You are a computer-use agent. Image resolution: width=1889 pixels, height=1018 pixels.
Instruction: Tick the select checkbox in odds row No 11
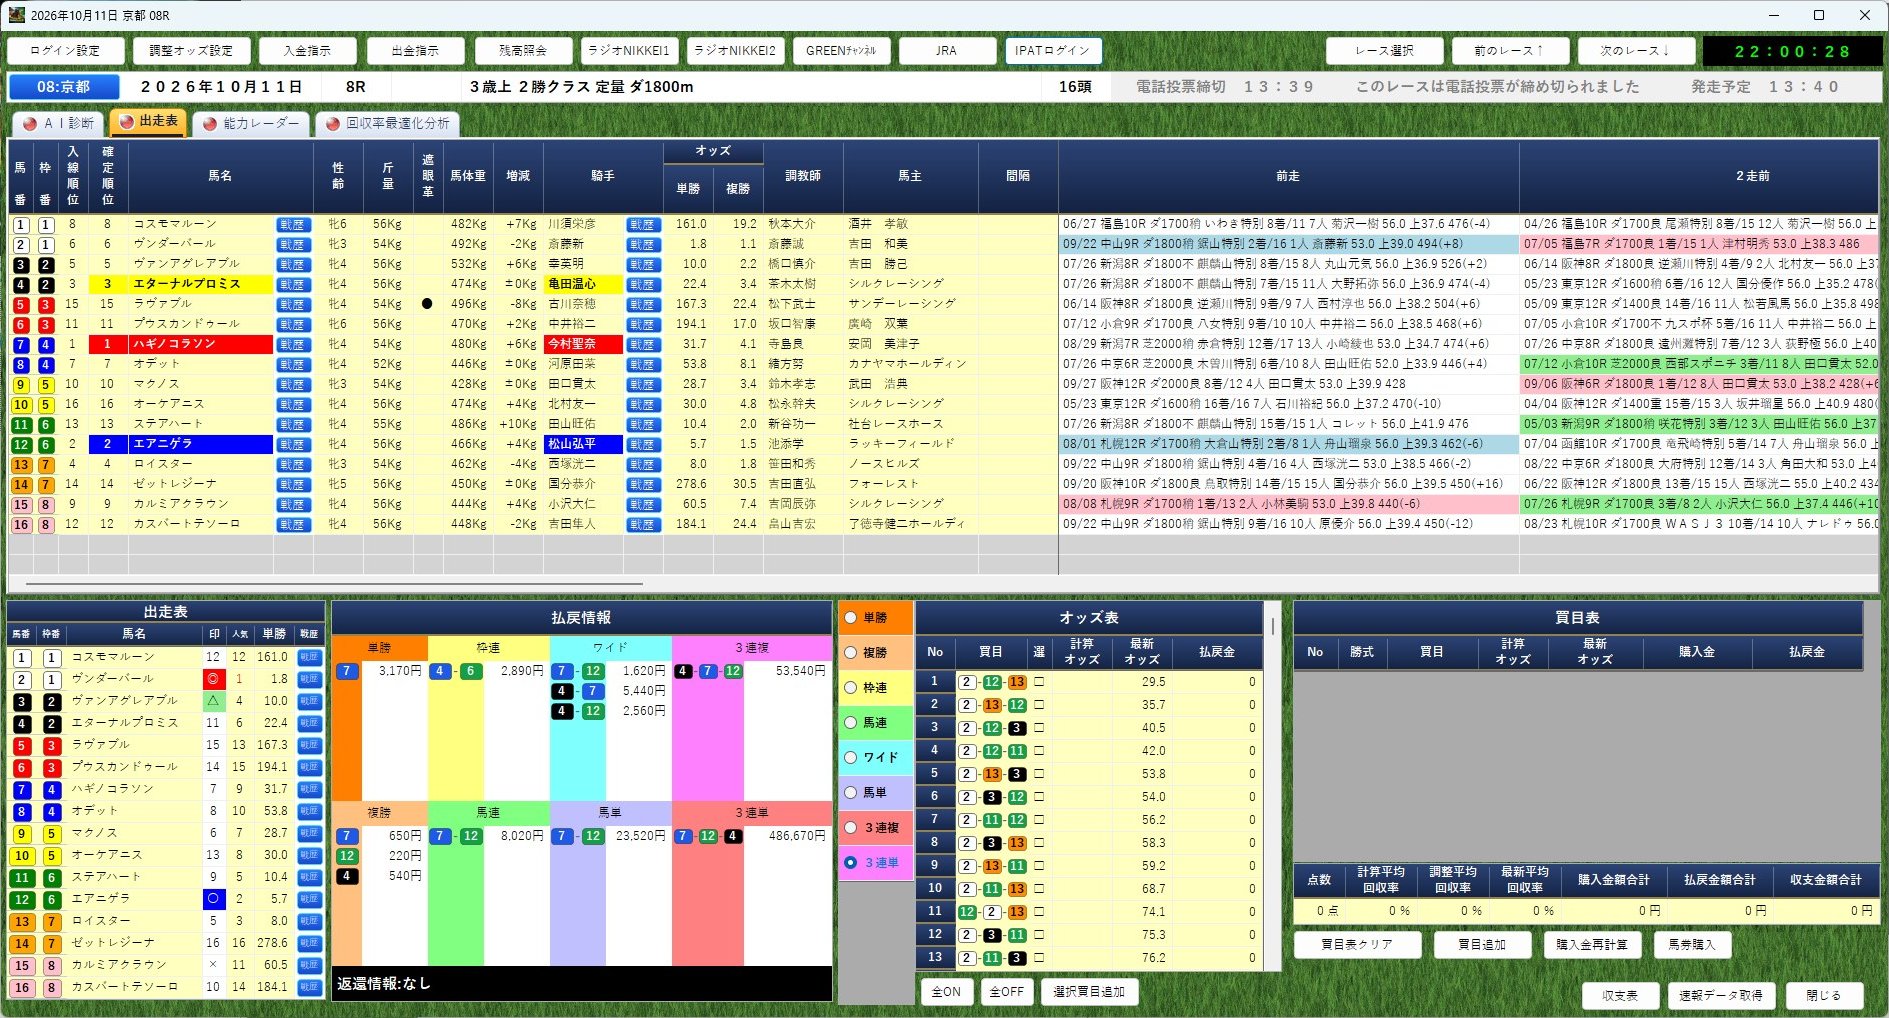click(1039, 912)
